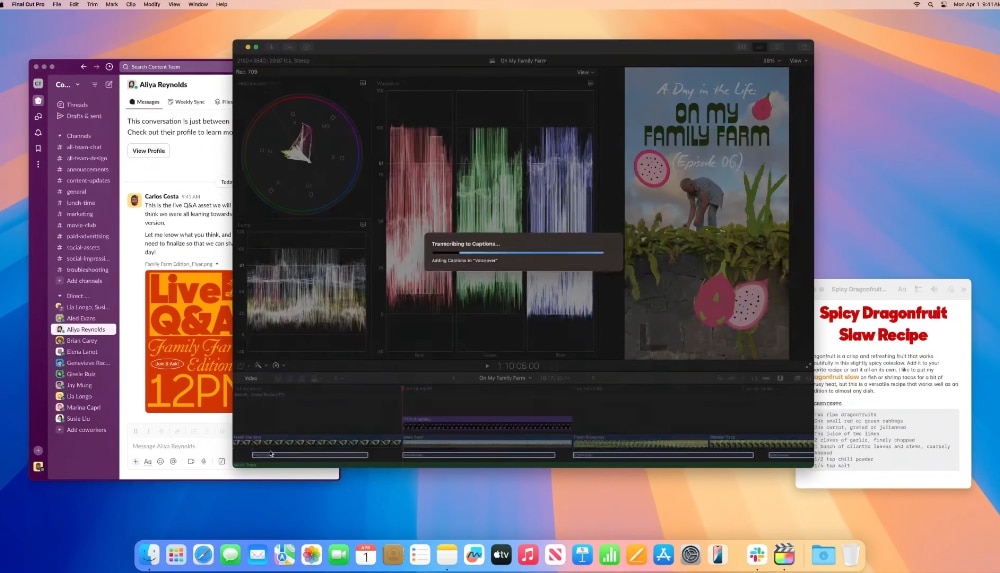The height and width of the screenshot is (573, 1000).
Task: Open the Later bookmark icon in Slack
Action: (38, 149)
